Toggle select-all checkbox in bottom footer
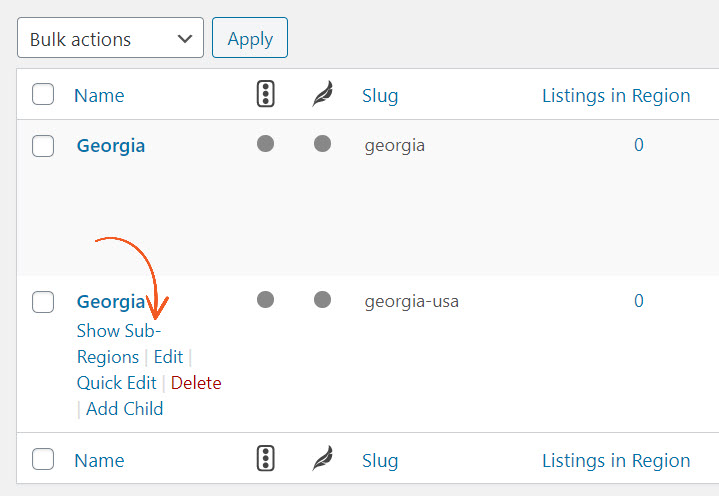 coord(43,459)
